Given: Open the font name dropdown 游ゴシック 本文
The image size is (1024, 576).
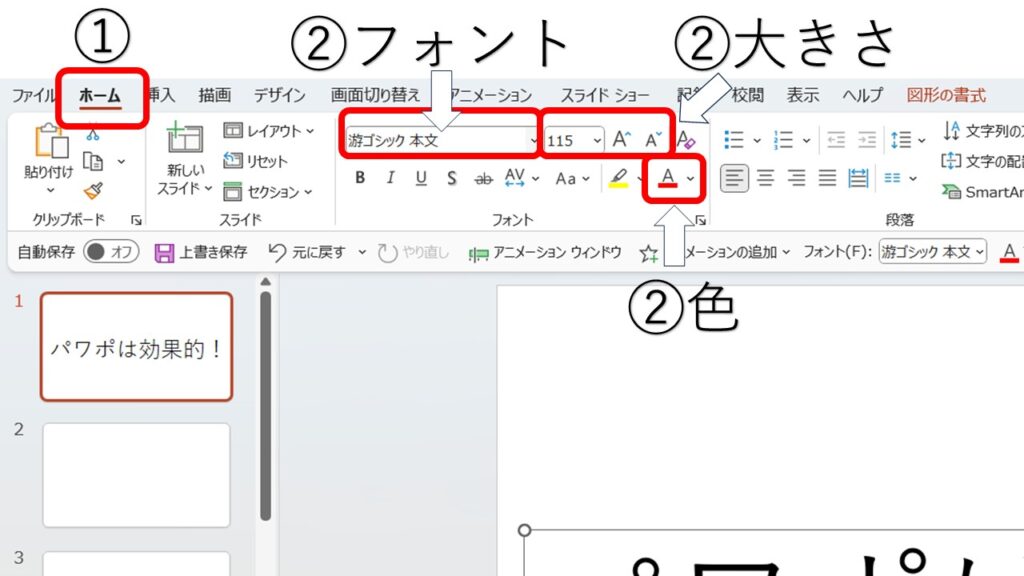Looking at the screenshot, I should tap(534, 140).
